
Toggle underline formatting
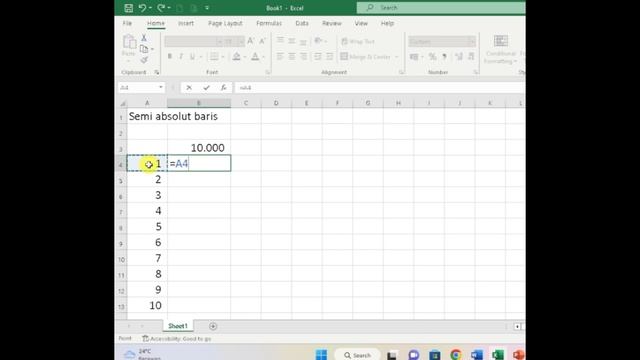click(192, 57)
